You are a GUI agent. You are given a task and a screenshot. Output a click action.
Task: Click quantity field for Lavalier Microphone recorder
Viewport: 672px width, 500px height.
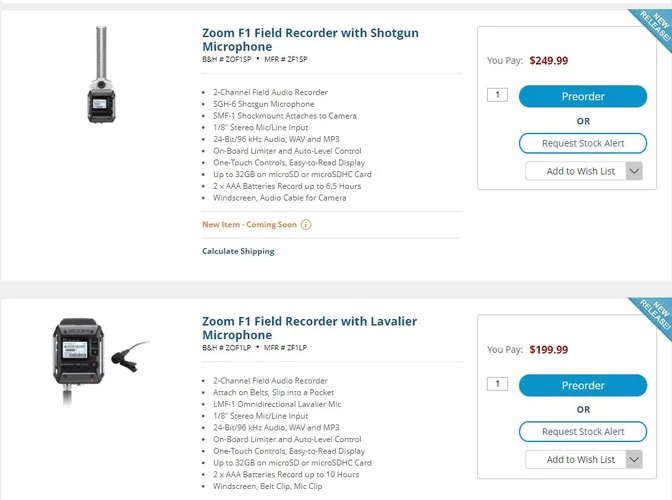[x=497, y=384]
